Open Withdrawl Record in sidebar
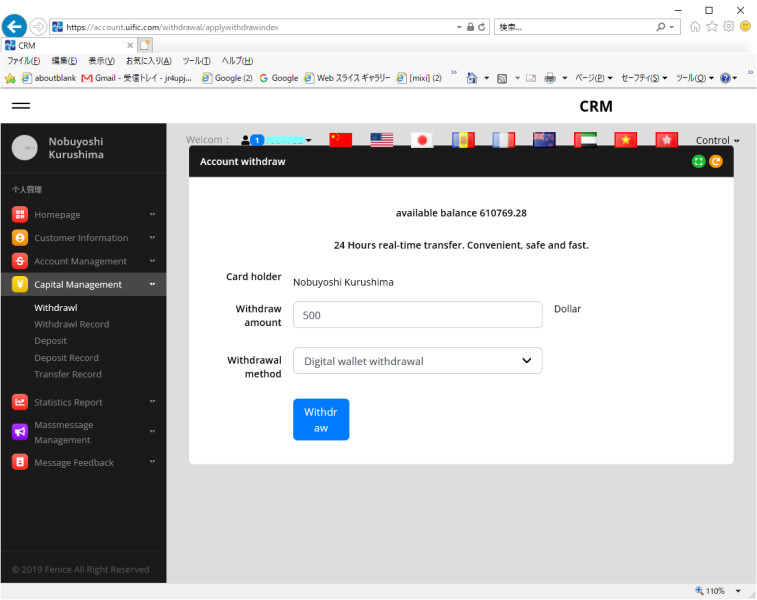757x600 pixels. click(72, 324)
